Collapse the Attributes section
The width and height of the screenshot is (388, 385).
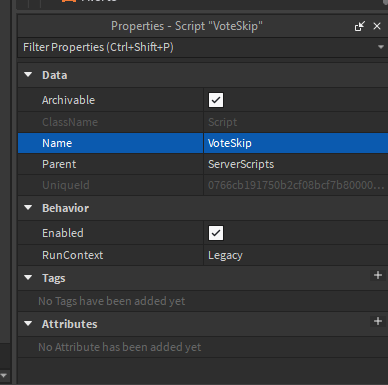pyautogui.click(x=28, y=323)
